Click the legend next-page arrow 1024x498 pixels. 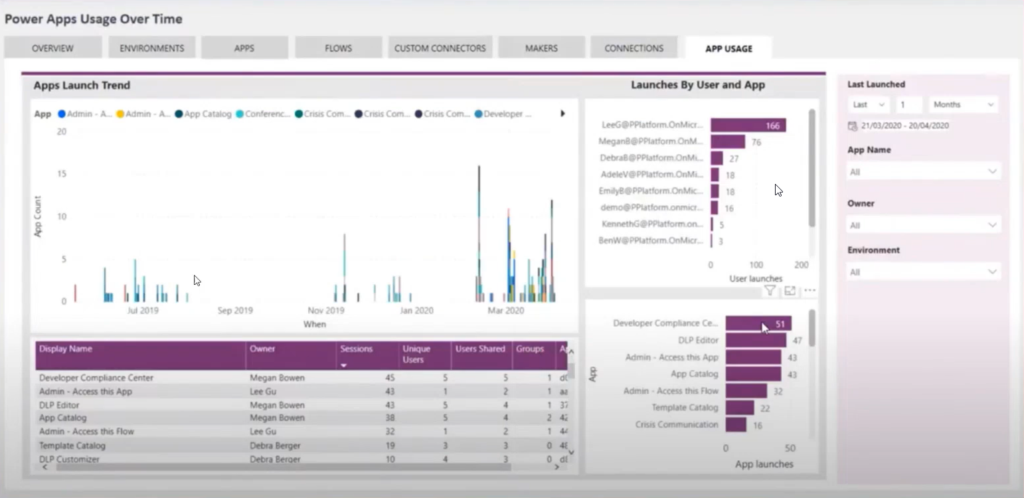pyautogui.click(x=562, y=114)
